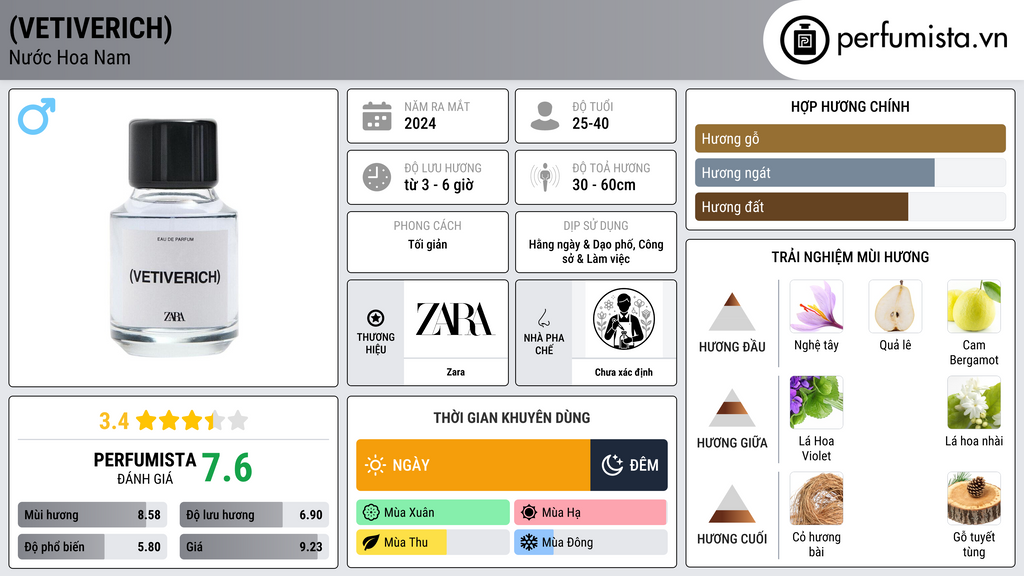Screen dimensions: 1024x576
Task: Click the Chưa xác định perfumer caption
Action: click(624, 372)
